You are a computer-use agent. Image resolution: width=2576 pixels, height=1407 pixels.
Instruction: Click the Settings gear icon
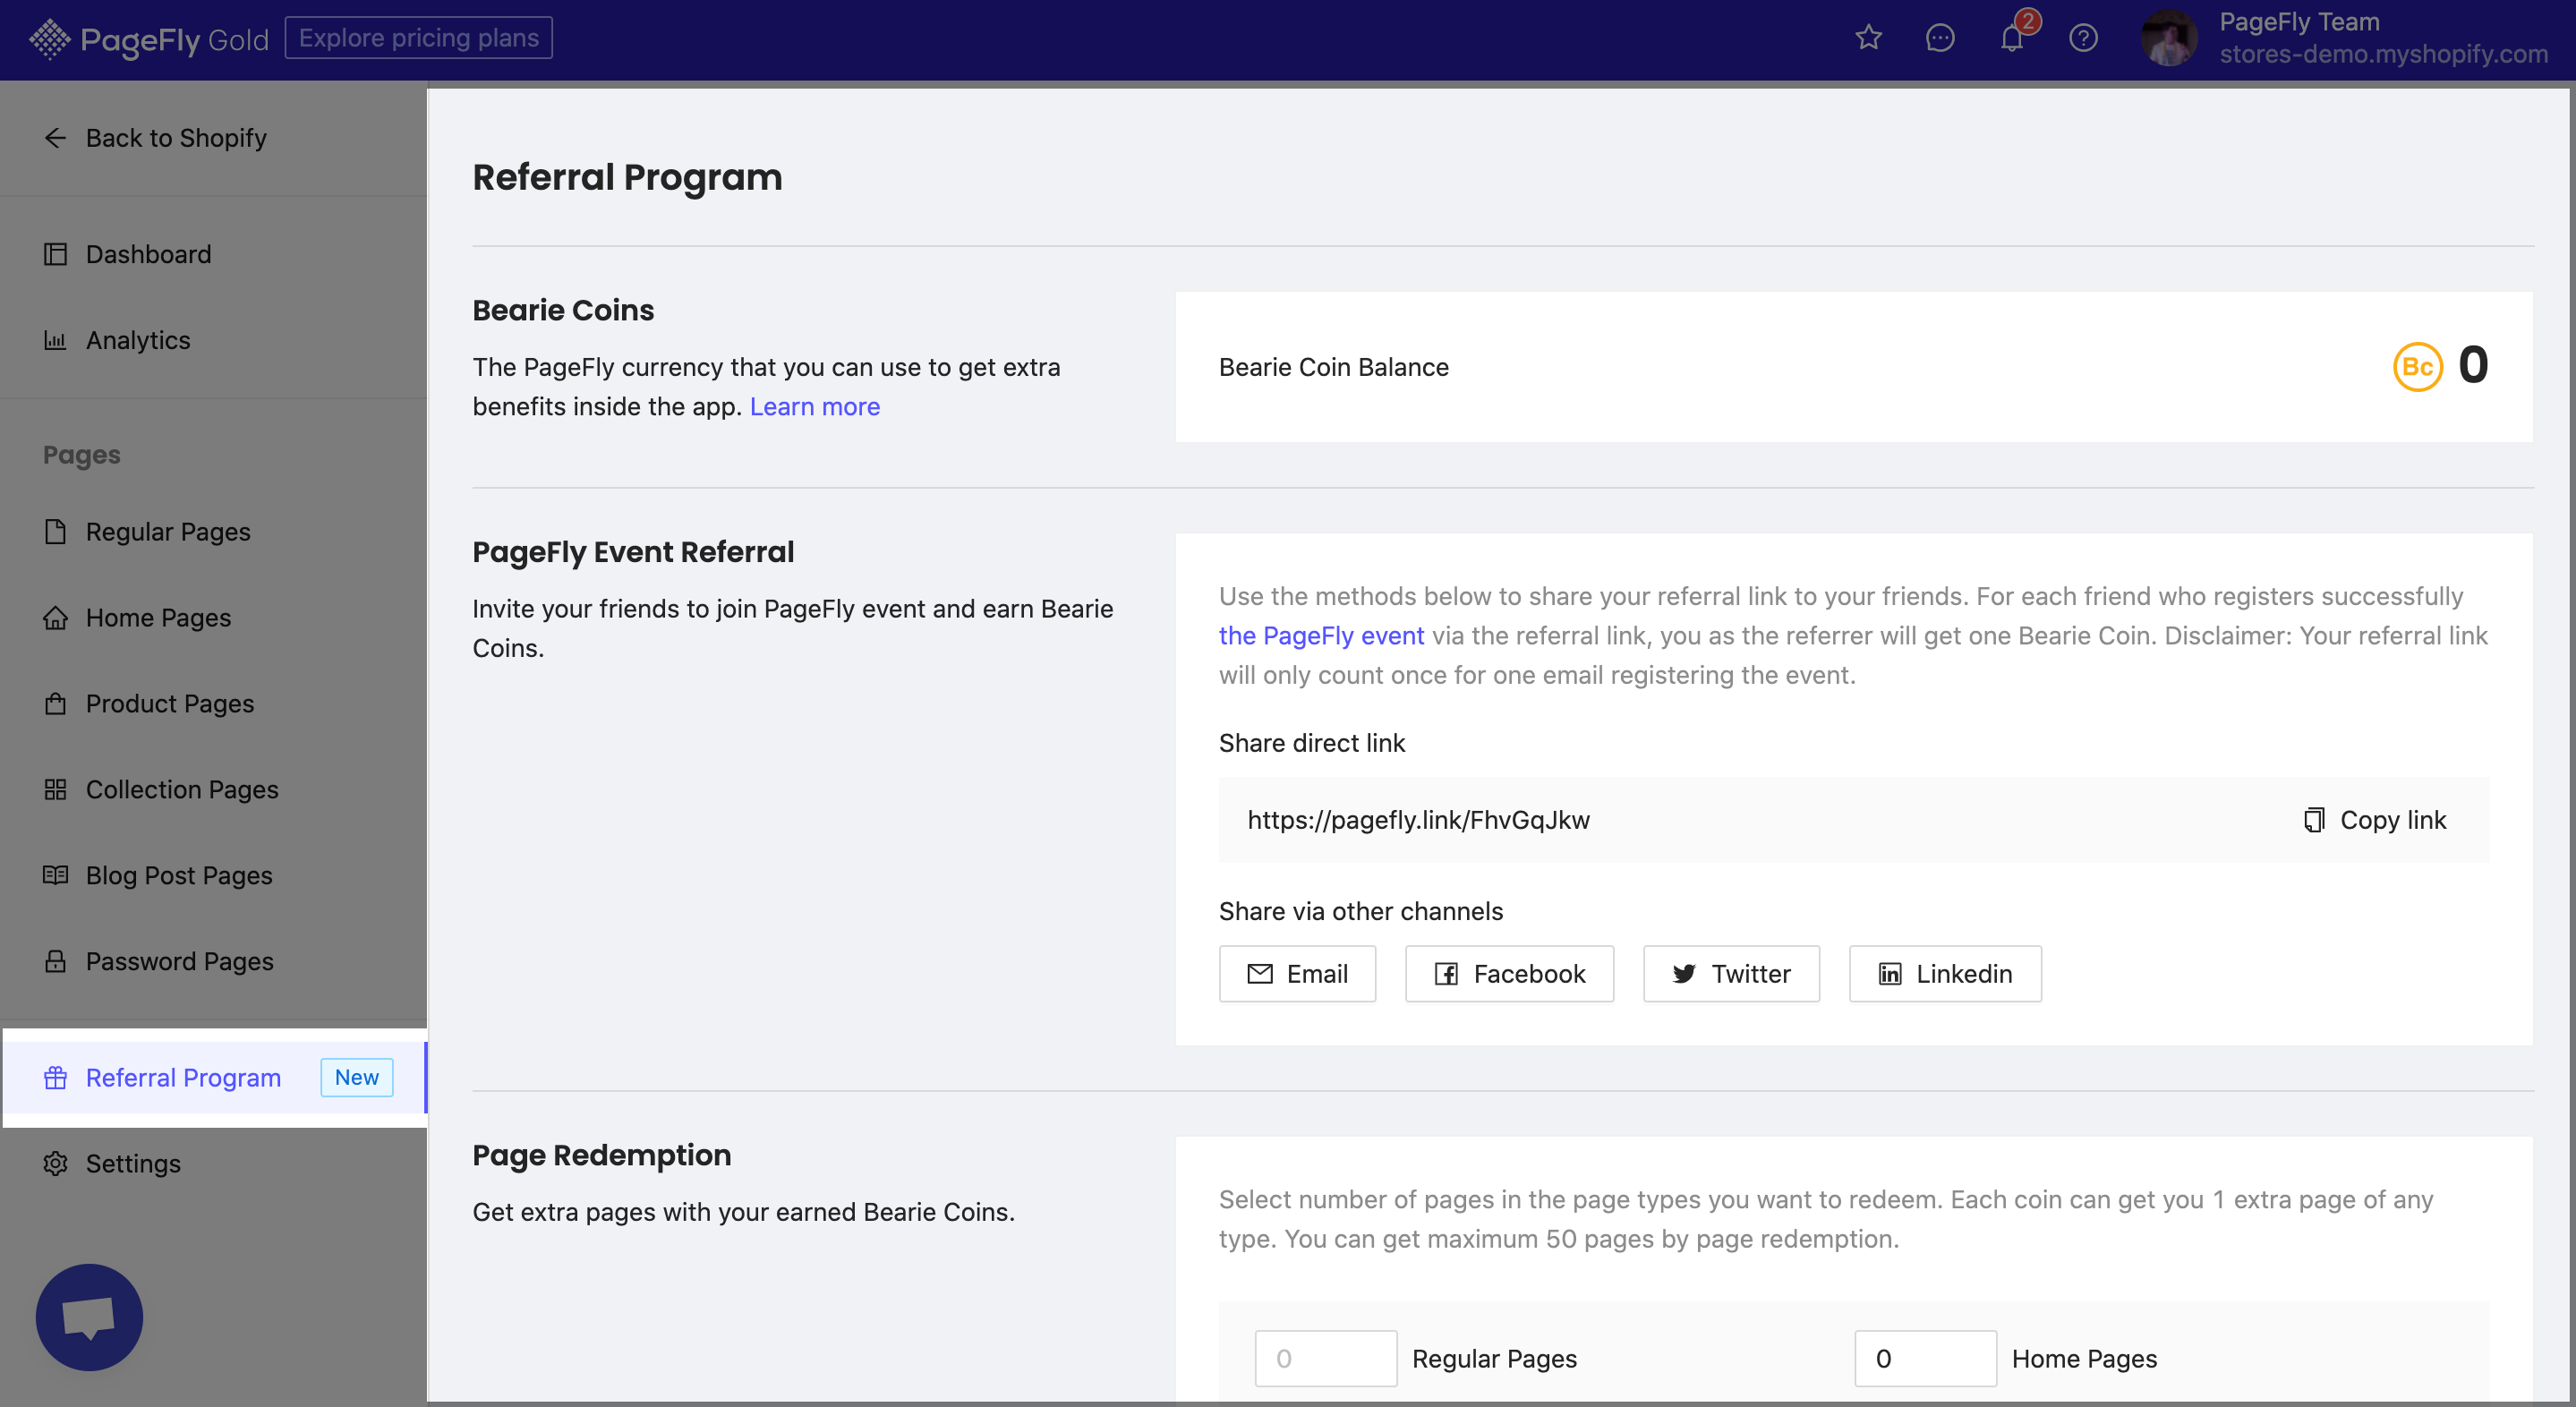pos(55,1164)
